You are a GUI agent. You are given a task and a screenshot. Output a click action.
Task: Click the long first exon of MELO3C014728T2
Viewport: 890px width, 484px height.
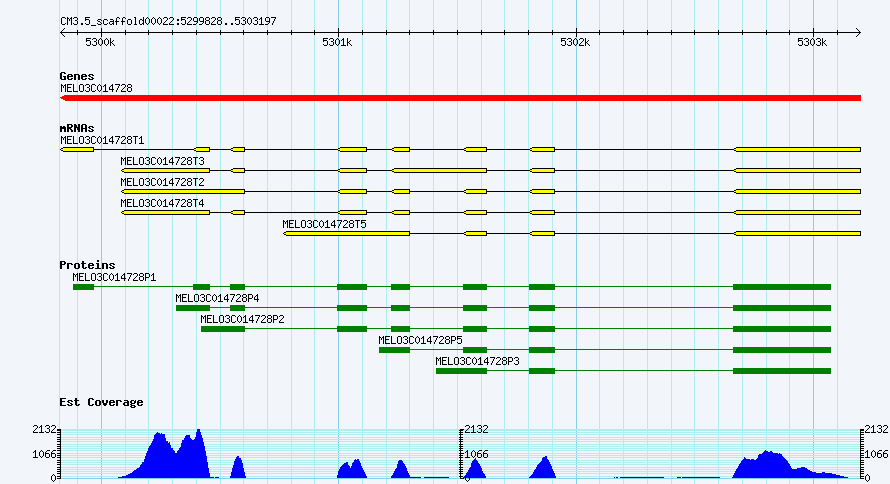[x=183, y=191]
